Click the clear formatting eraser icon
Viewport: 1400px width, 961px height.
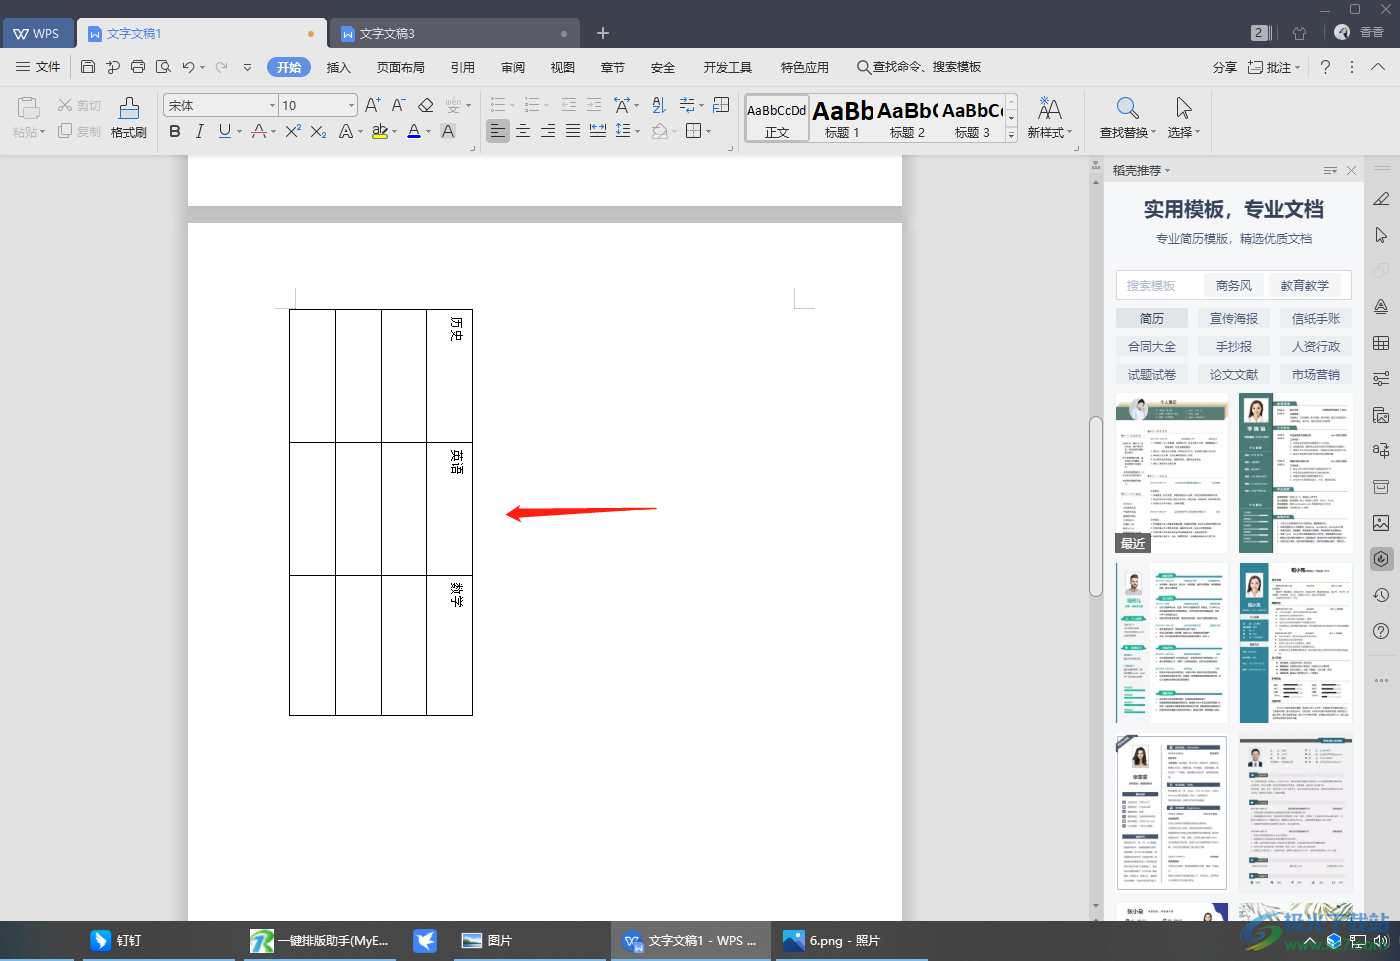tap(425, 105)
